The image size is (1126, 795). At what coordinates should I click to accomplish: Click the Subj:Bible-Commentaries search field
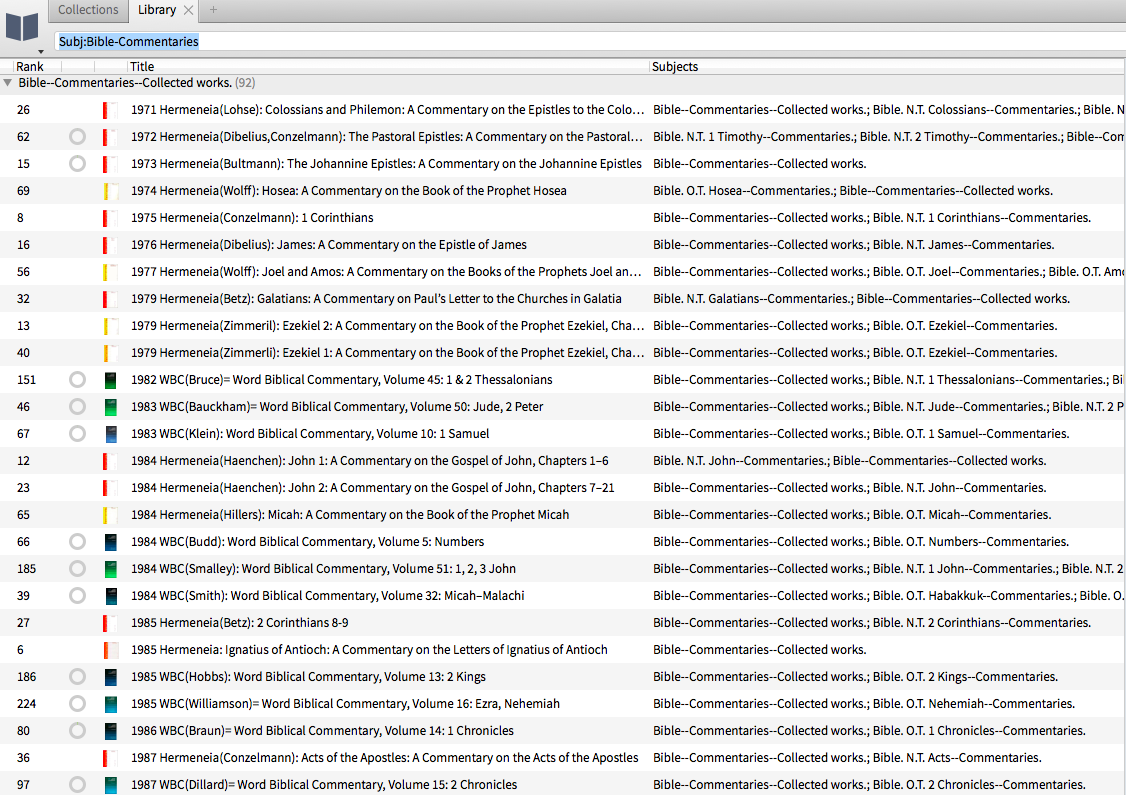(x=589, y=42)
